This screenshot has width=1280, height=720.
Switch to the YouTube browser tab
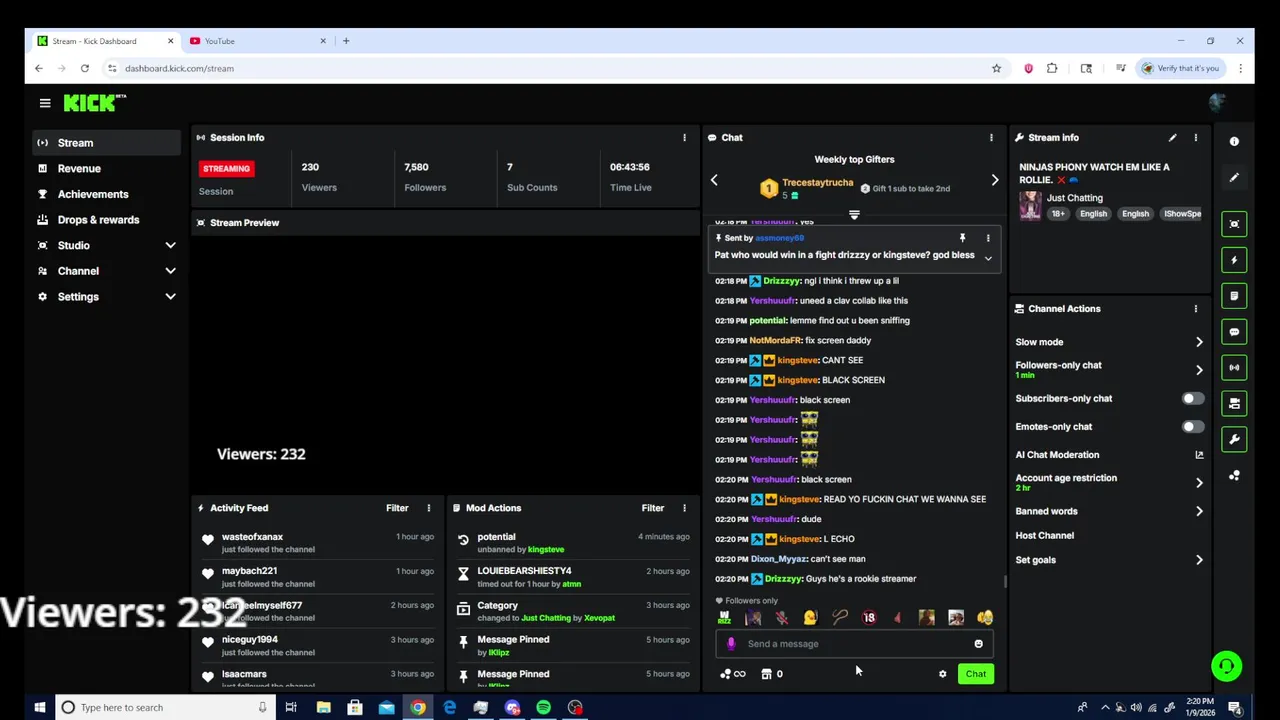[x=257, y=41]
